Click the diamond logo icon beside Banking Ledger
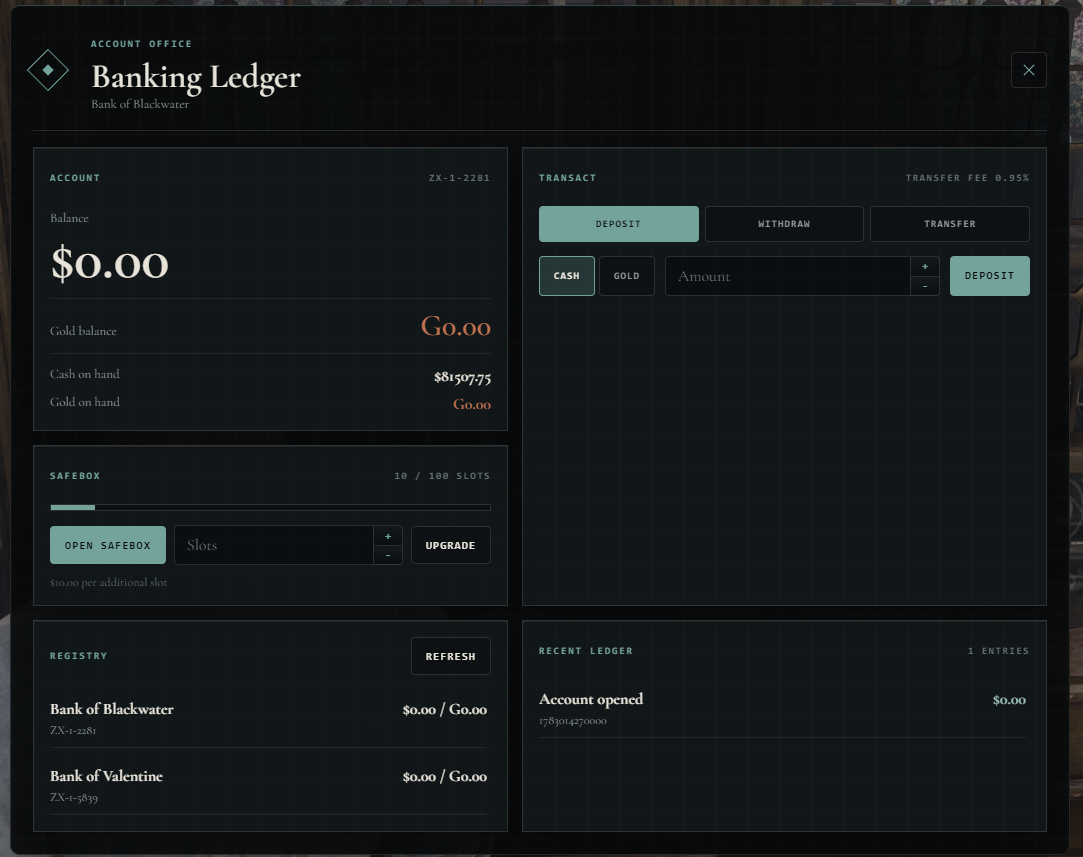Image resolution: width=1083 pixels, height=857 pixels. click(x=48, y=70)
